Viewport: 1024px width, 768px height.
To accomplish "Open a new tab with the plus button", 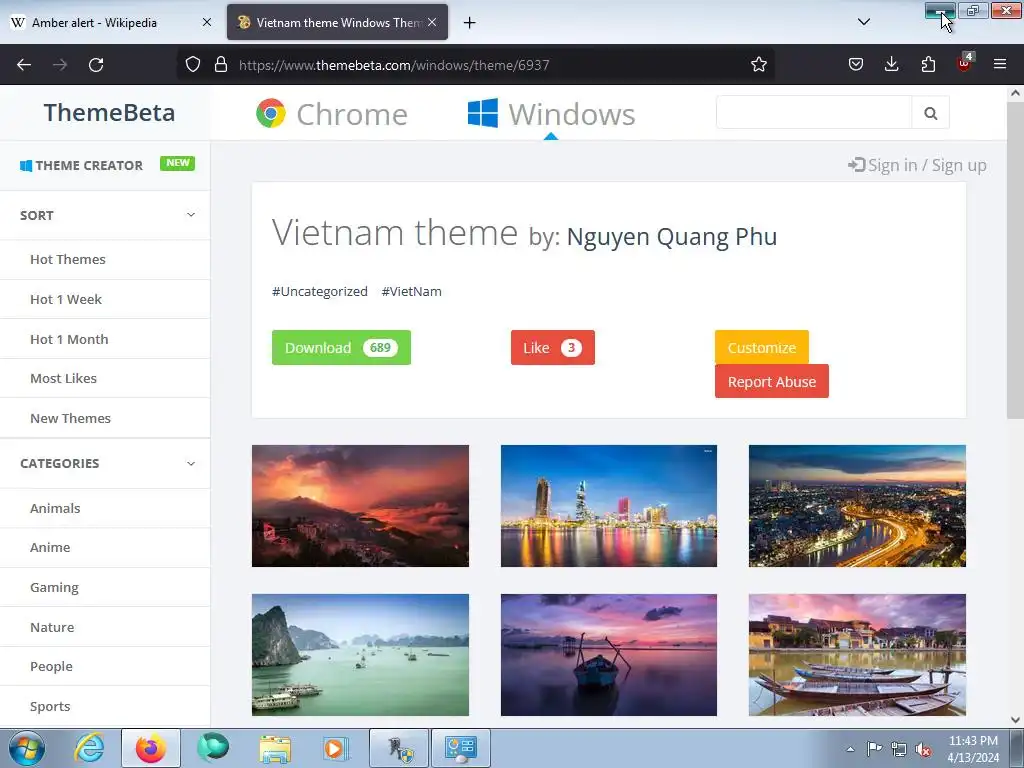I will point(469,23).
